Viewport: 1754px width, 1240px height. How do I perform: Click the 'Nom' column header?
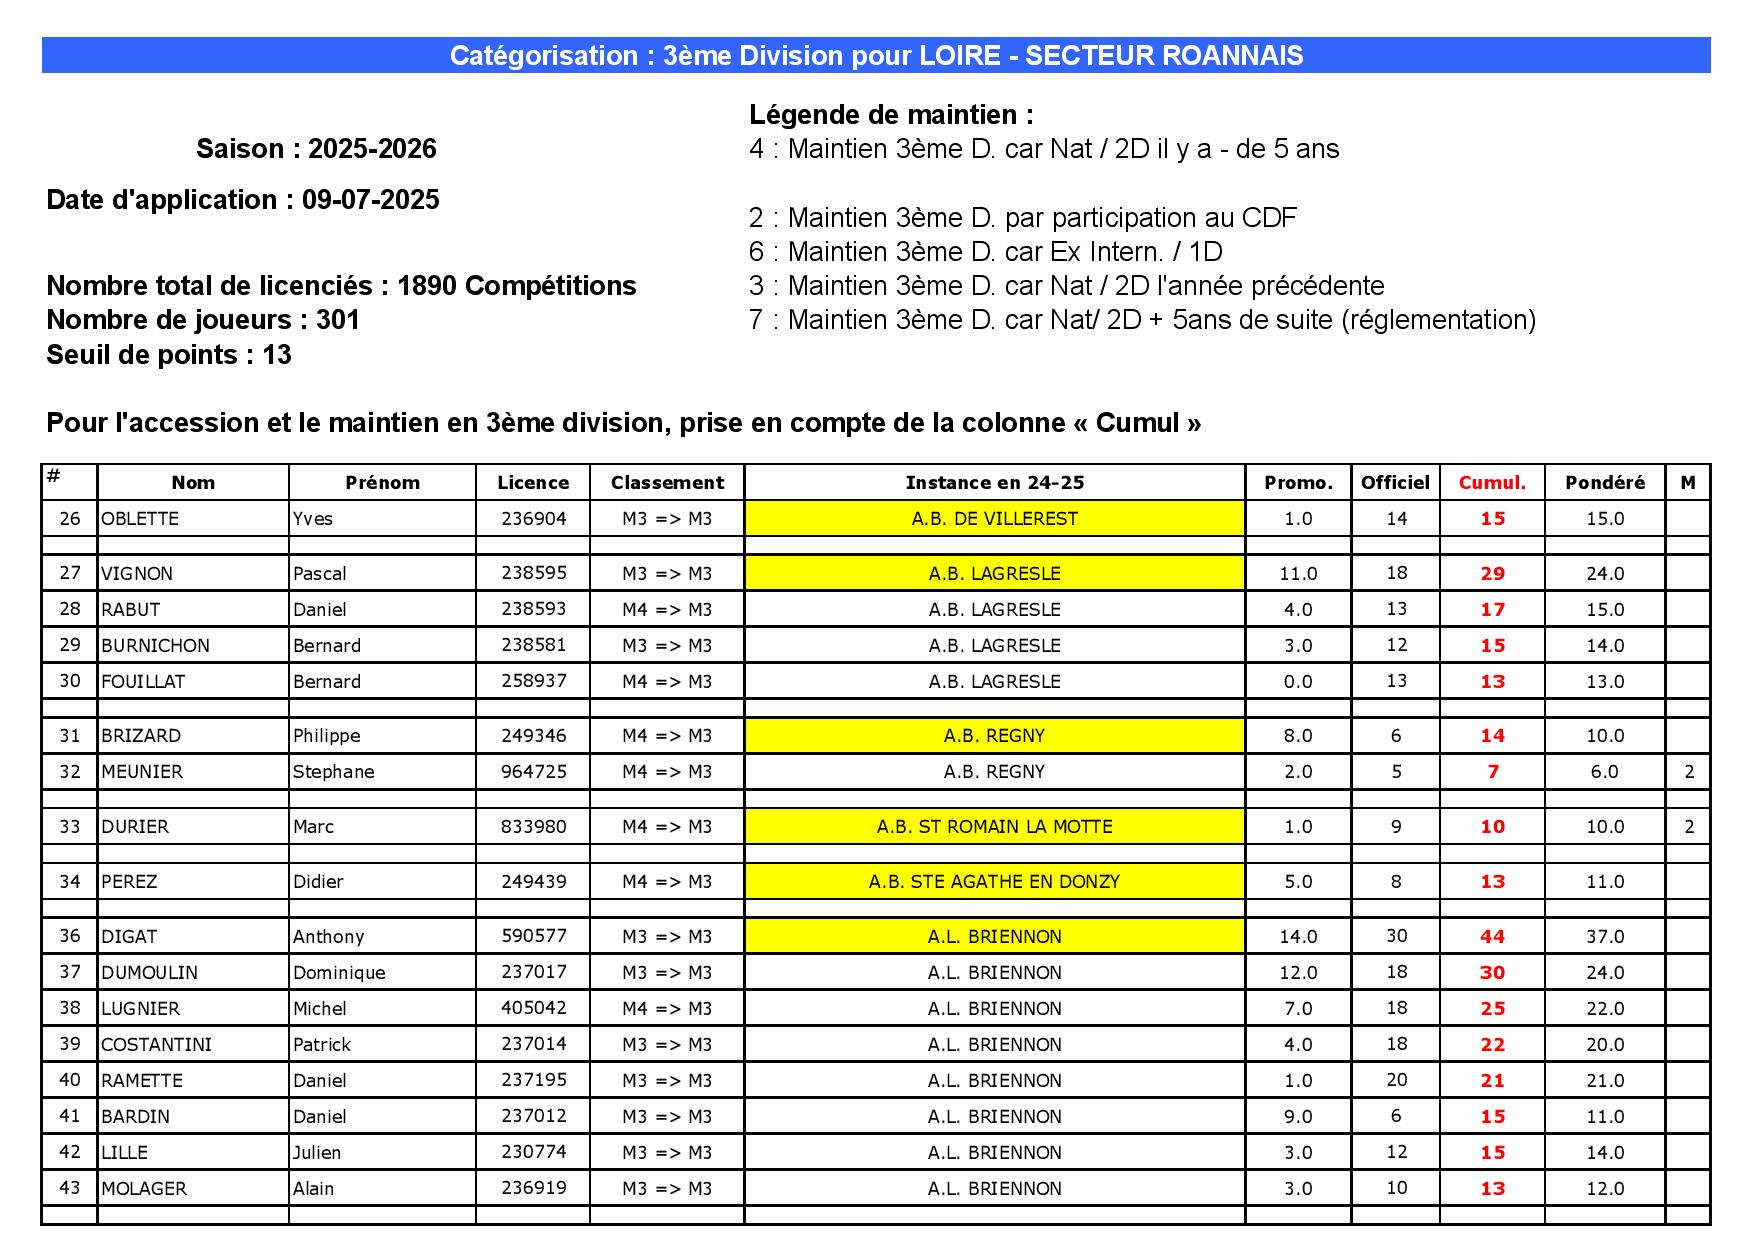point(193,483)
